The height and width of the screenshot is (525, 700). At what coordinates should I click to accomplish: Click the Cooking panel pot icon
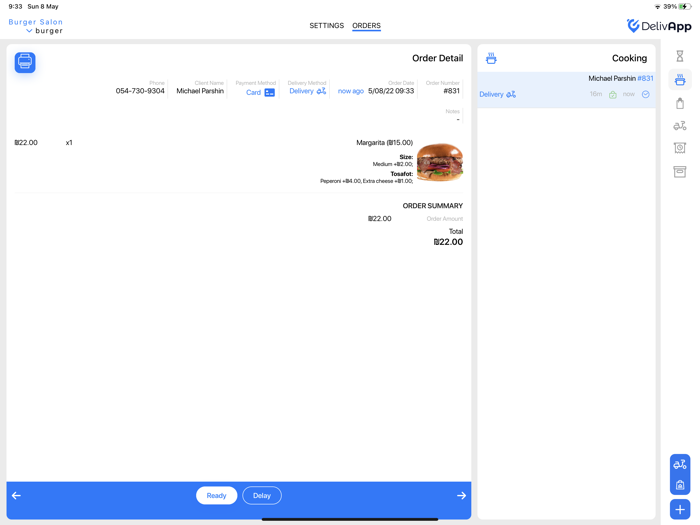coord(491,58)
